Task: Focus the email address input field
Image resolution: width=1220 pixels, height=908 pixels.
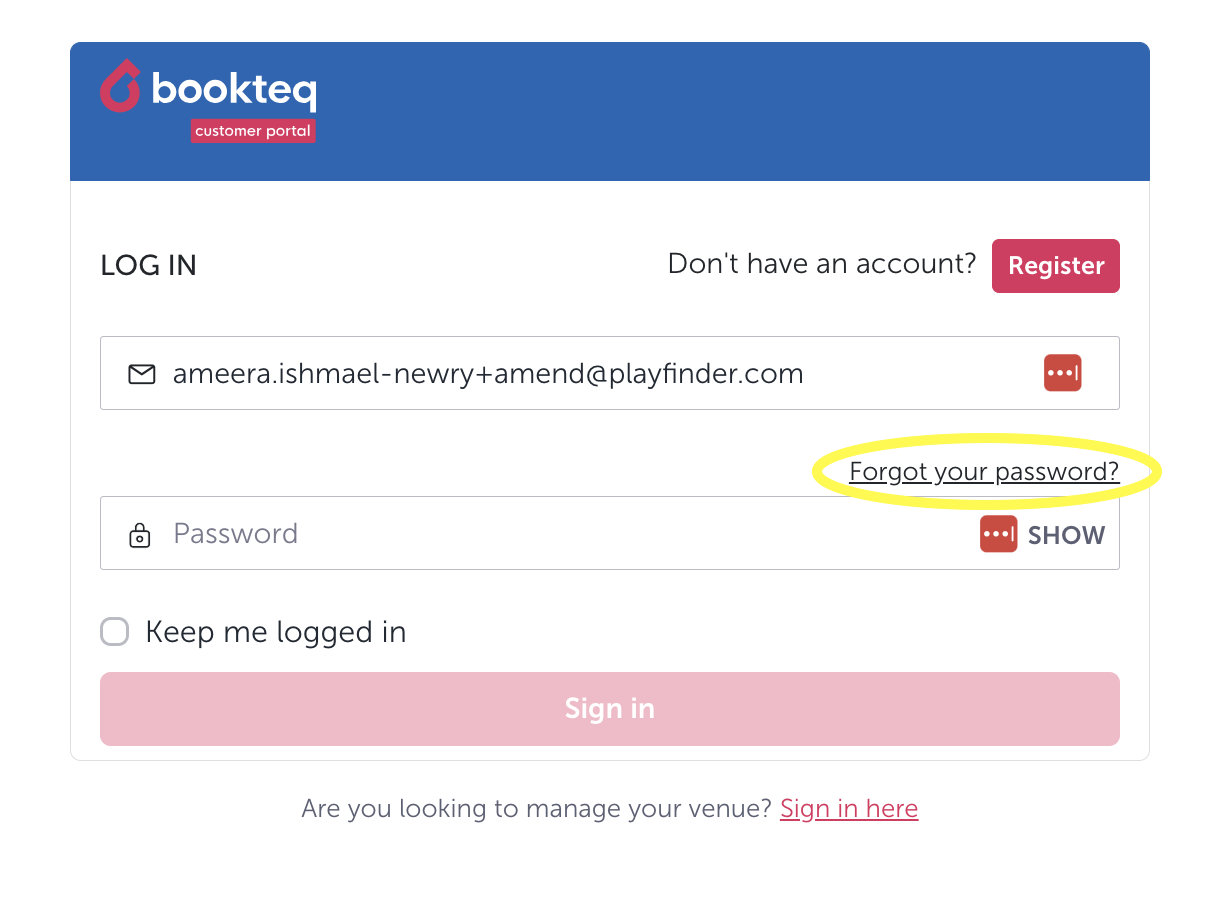Action: click(580, 374)
